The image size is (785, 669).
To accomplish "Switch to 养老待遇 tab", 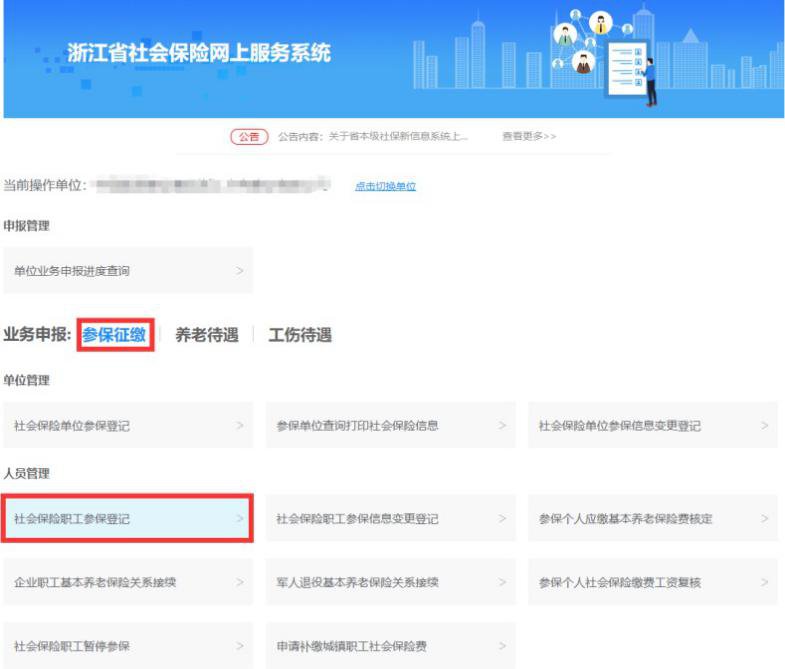I will (x=207, y=336).
